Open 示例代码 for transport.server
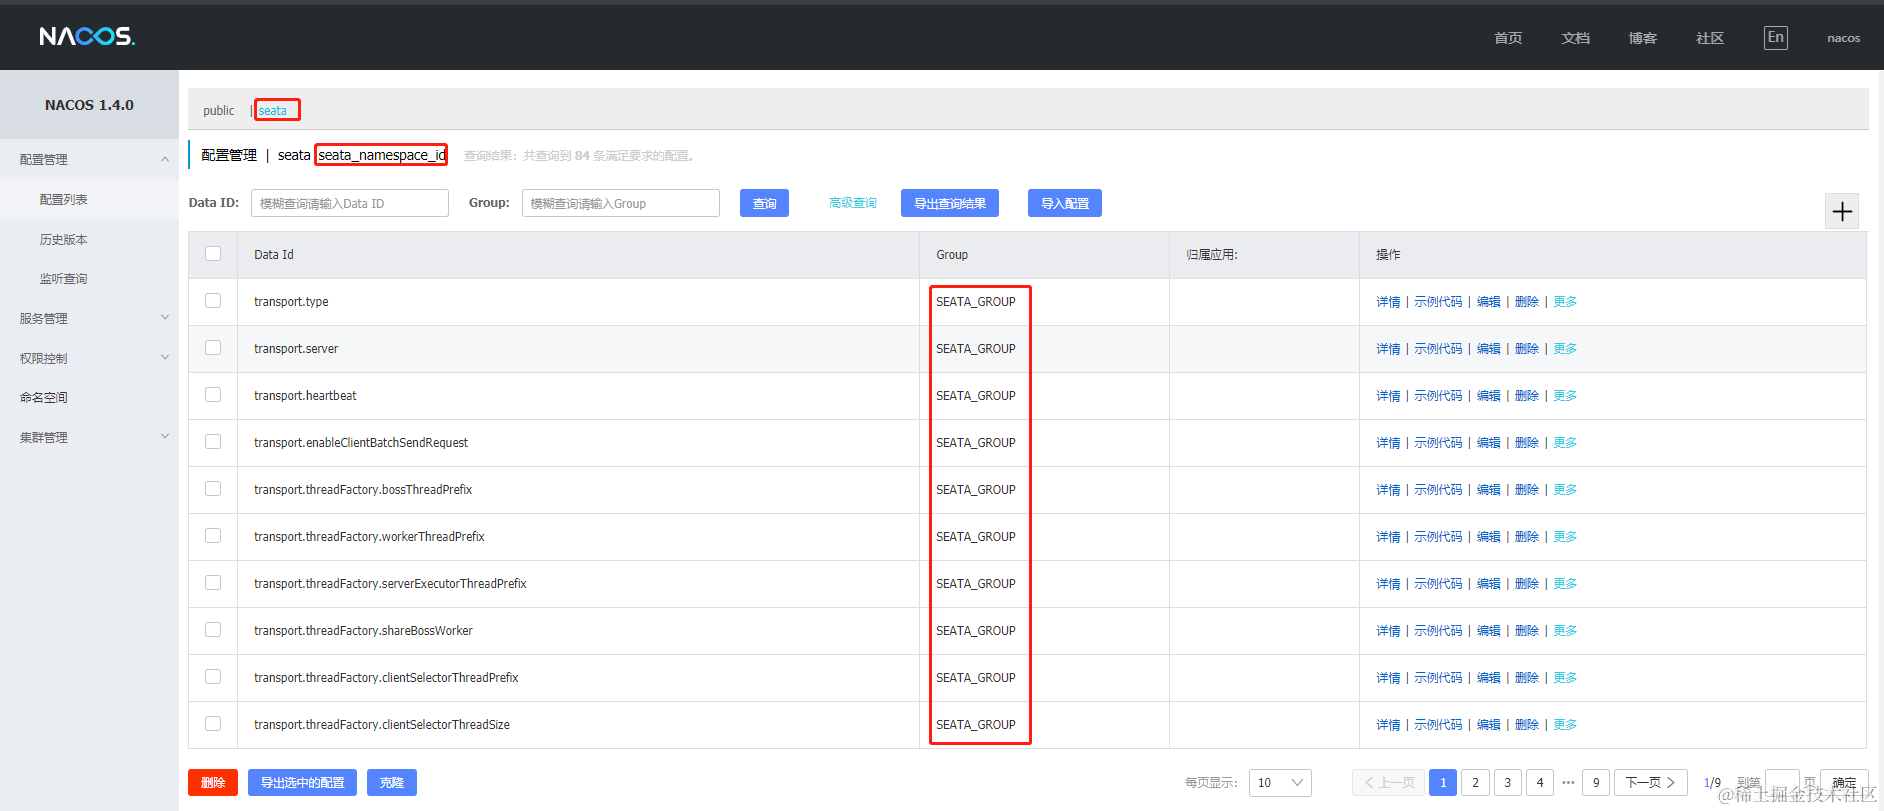 click(x=1438, y=349)
